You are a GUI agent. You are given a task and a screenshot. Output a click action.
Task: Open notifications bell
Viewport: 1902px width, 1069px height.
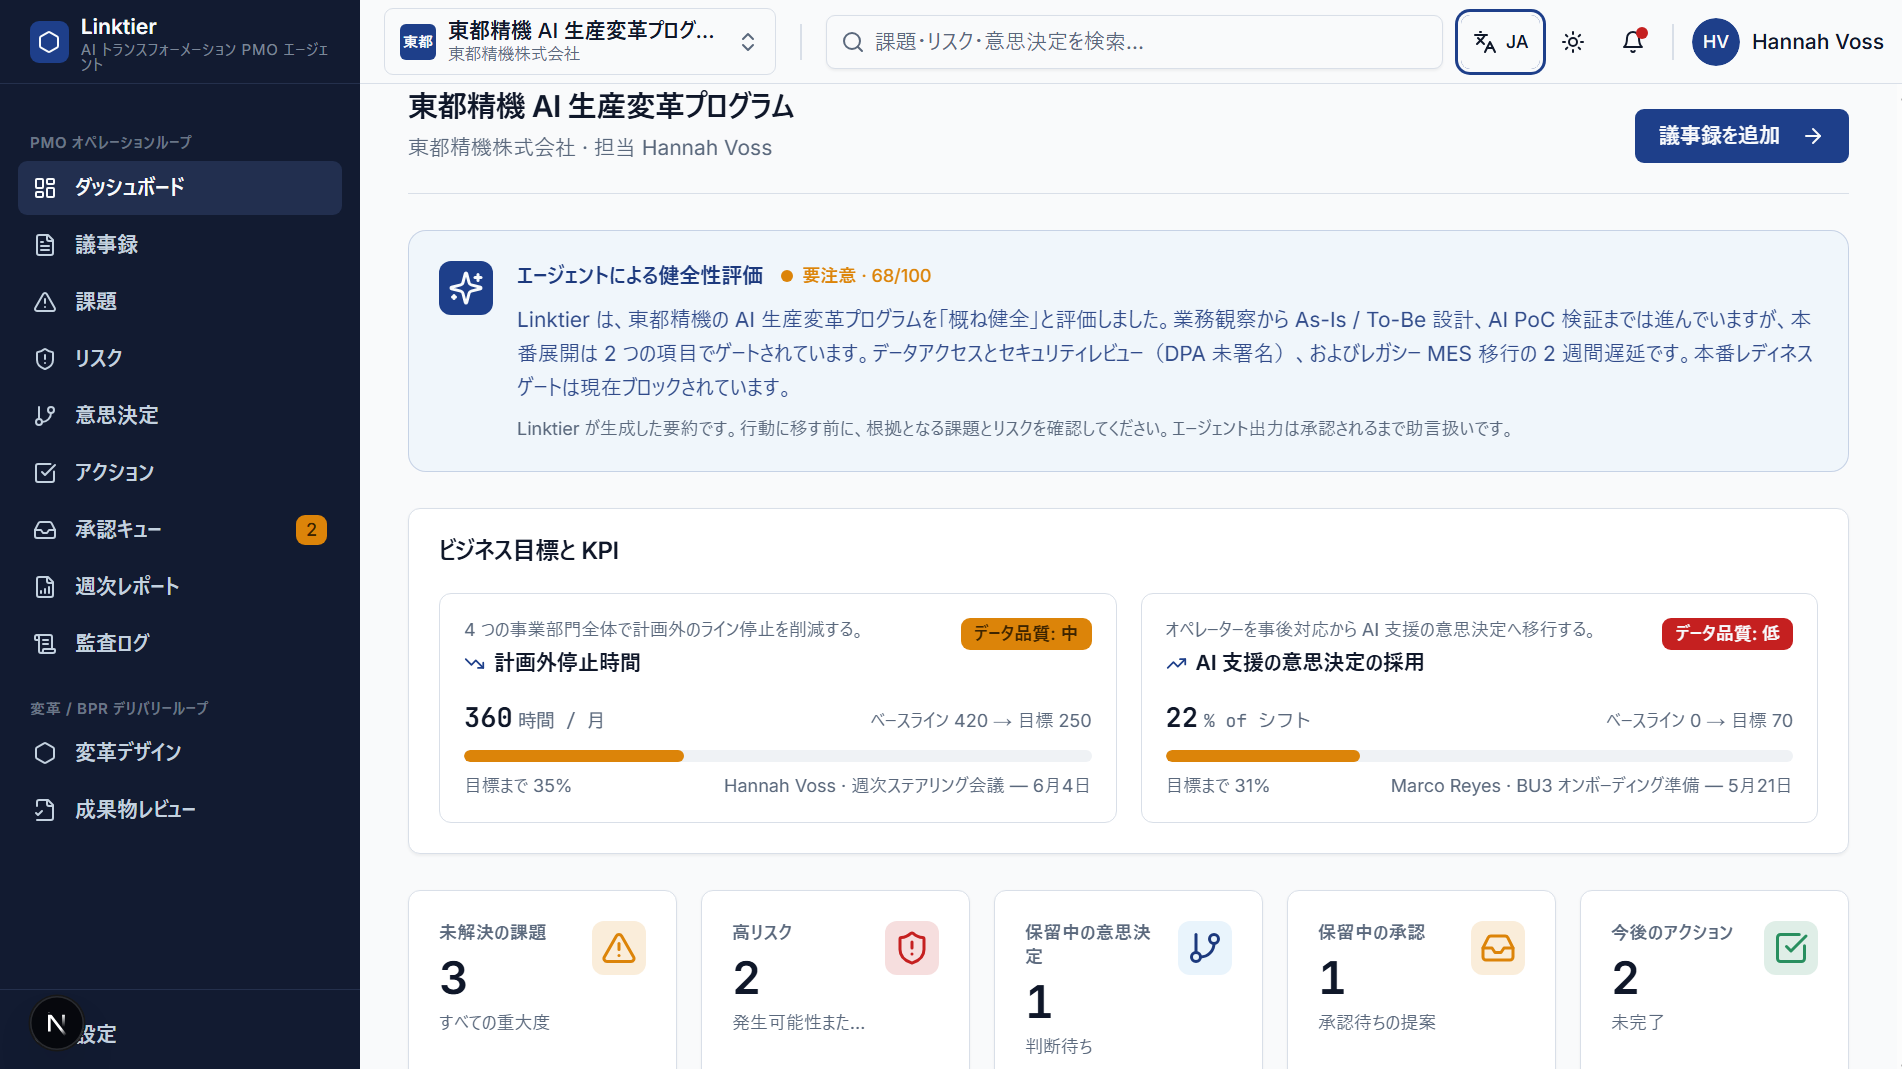(1633, 42)
